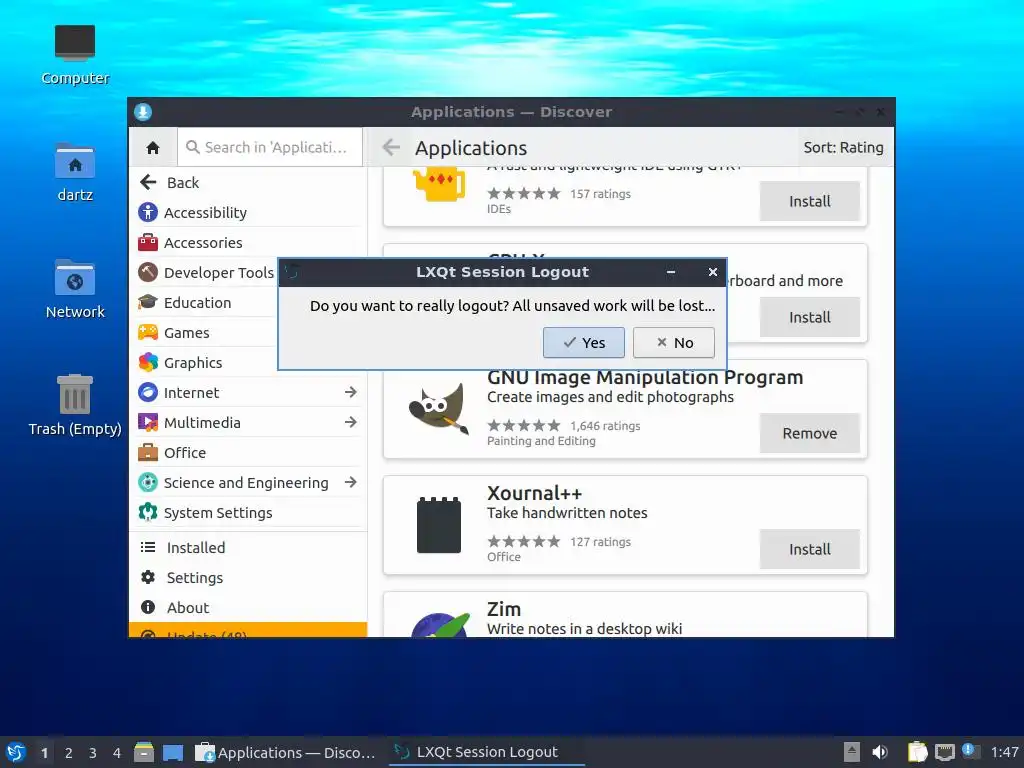Image resolution: width=1024 pixels, height=768 pixels.
Task: Open the GNU Image Manipulation Program title
Action: 645,377
